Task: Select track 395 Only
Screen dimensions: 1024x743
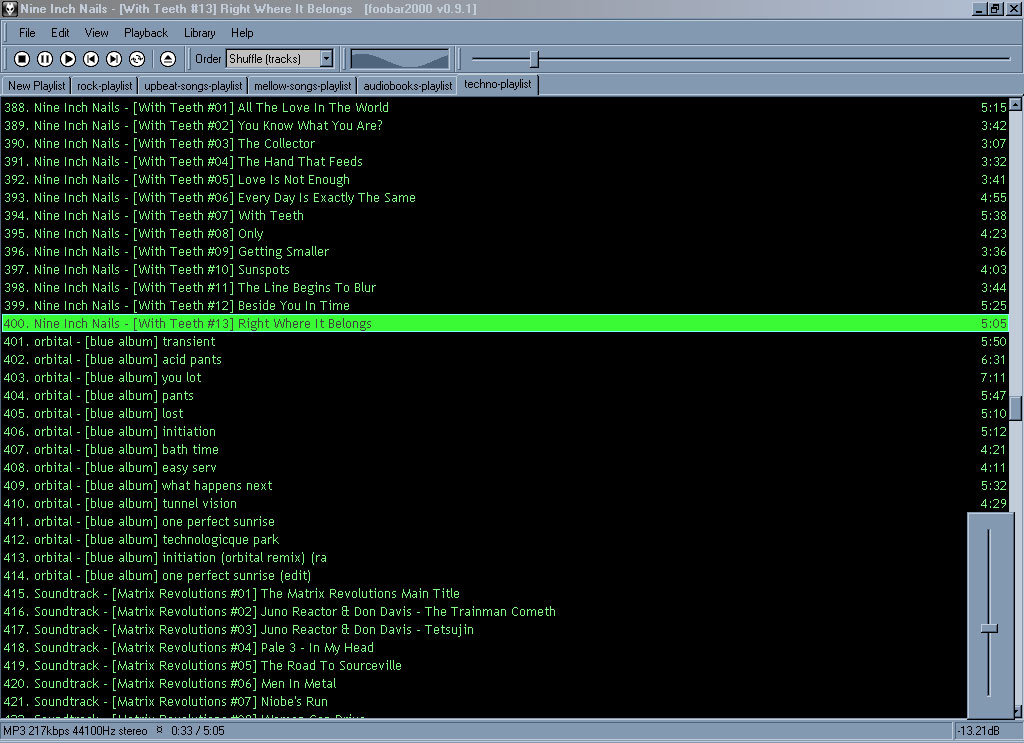Action: tap(504, 233)
